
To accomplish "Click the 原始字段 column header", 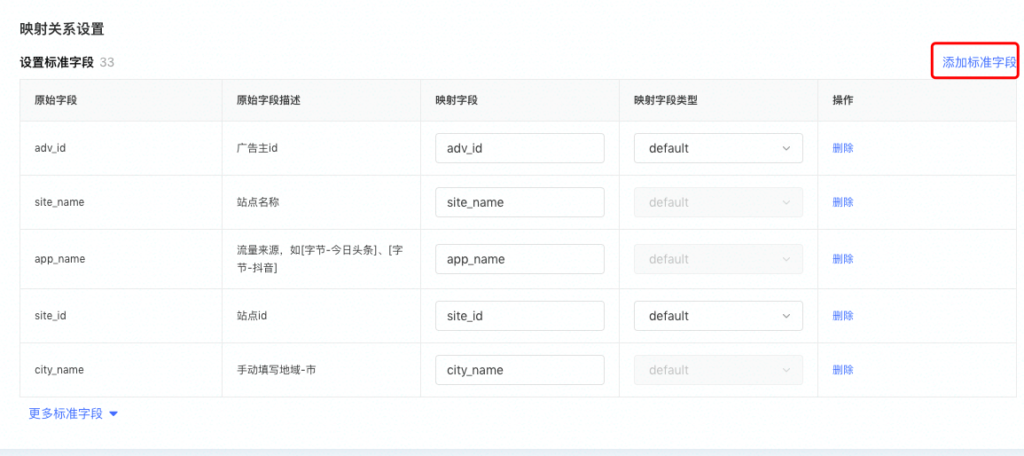I will pyautogui.click(x=58, y=101).
